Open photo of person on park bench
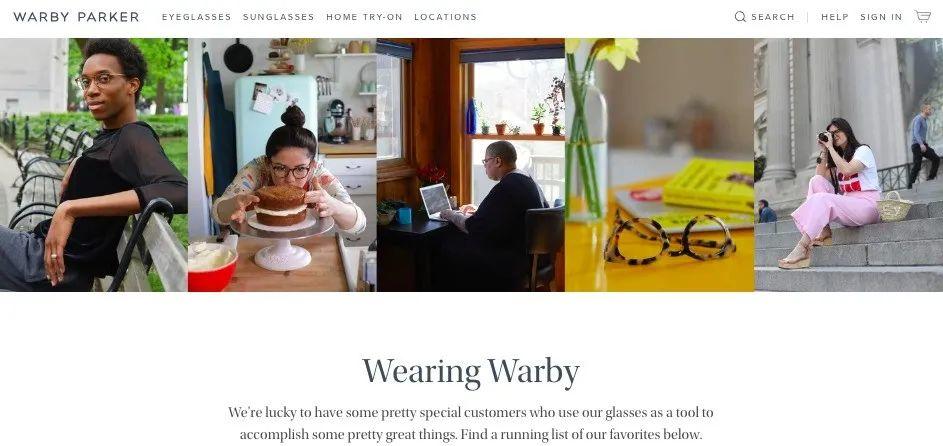The height and width of the screenshot is (446, 943). (x=94, y=165)
